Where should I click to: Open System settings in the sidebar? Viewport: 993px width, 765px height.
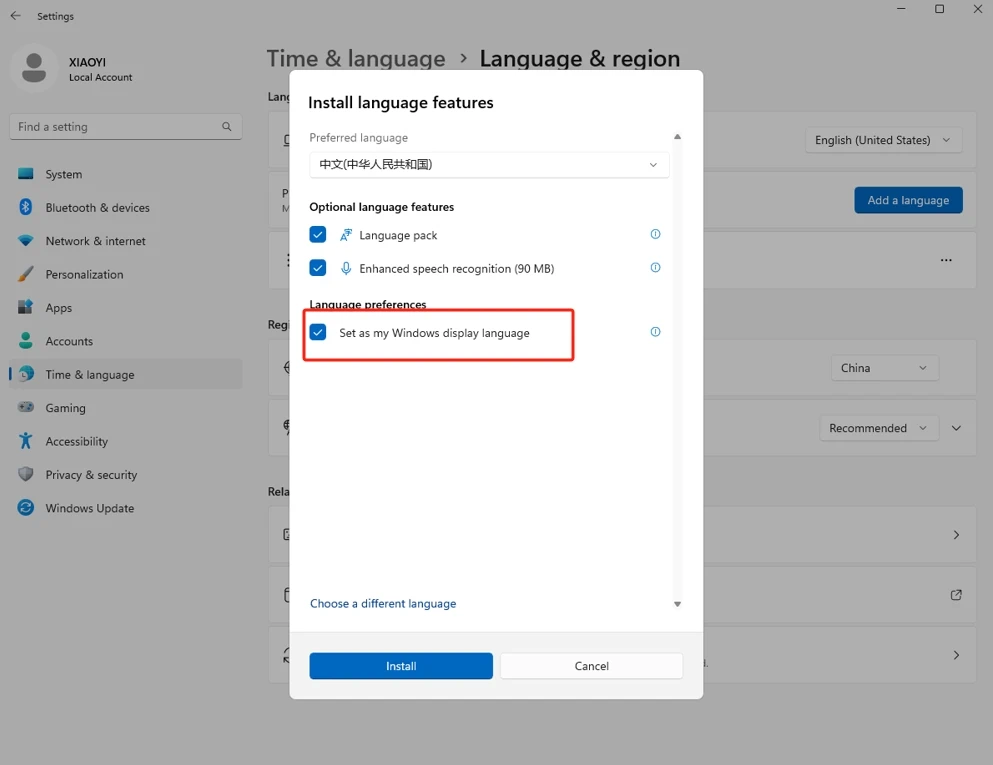125,174
